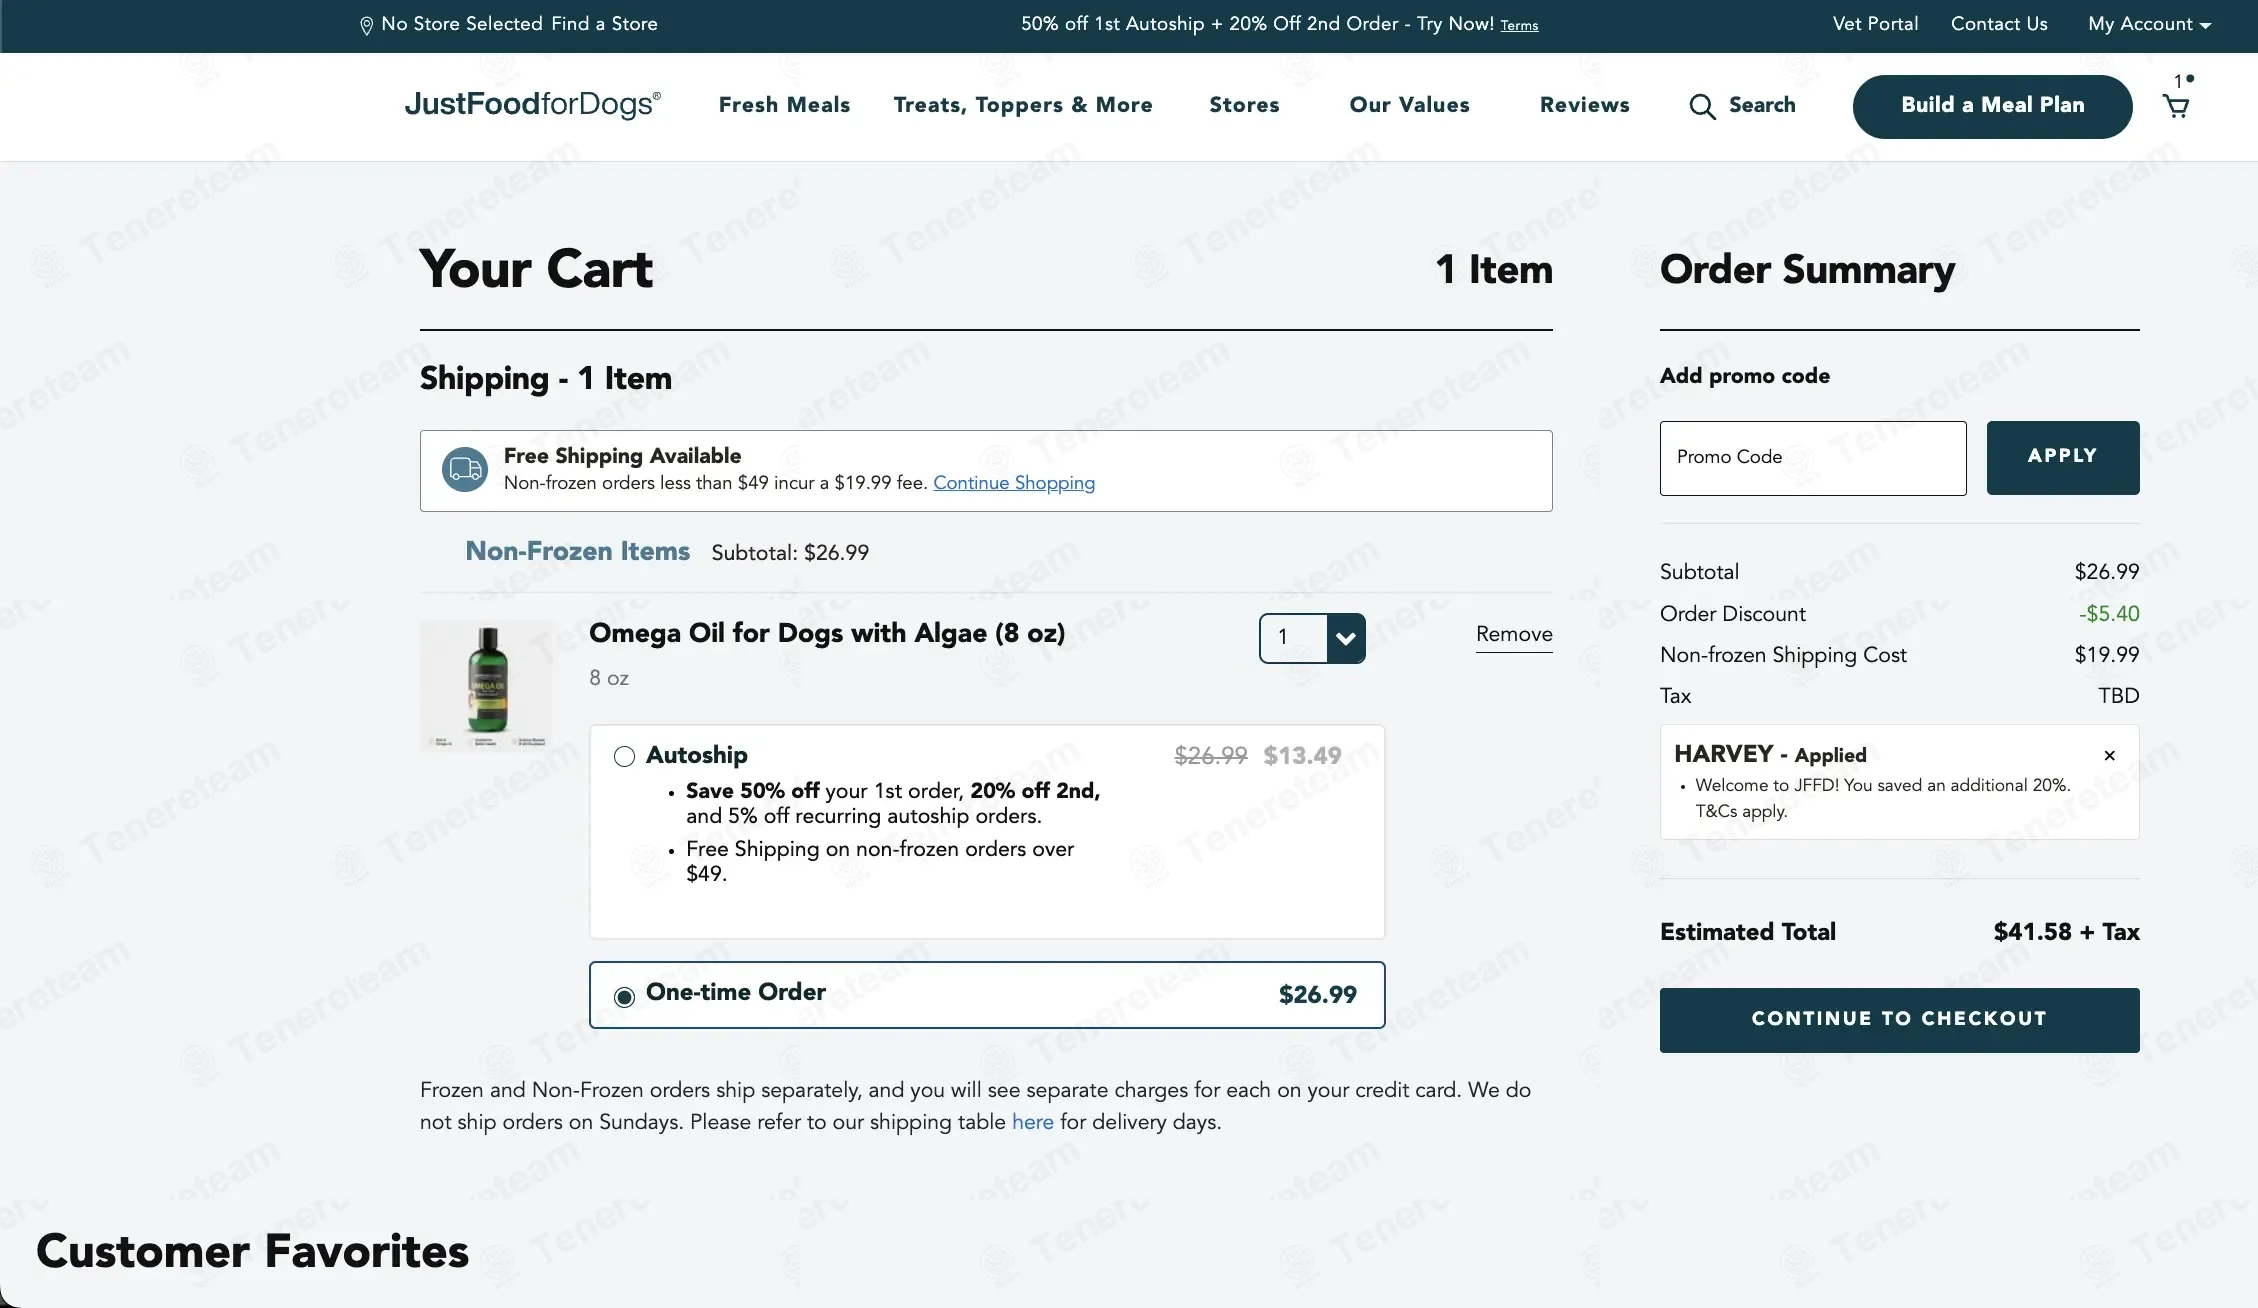Go to the Reviews page
2258x1308 pixels.
point(1584,105)
